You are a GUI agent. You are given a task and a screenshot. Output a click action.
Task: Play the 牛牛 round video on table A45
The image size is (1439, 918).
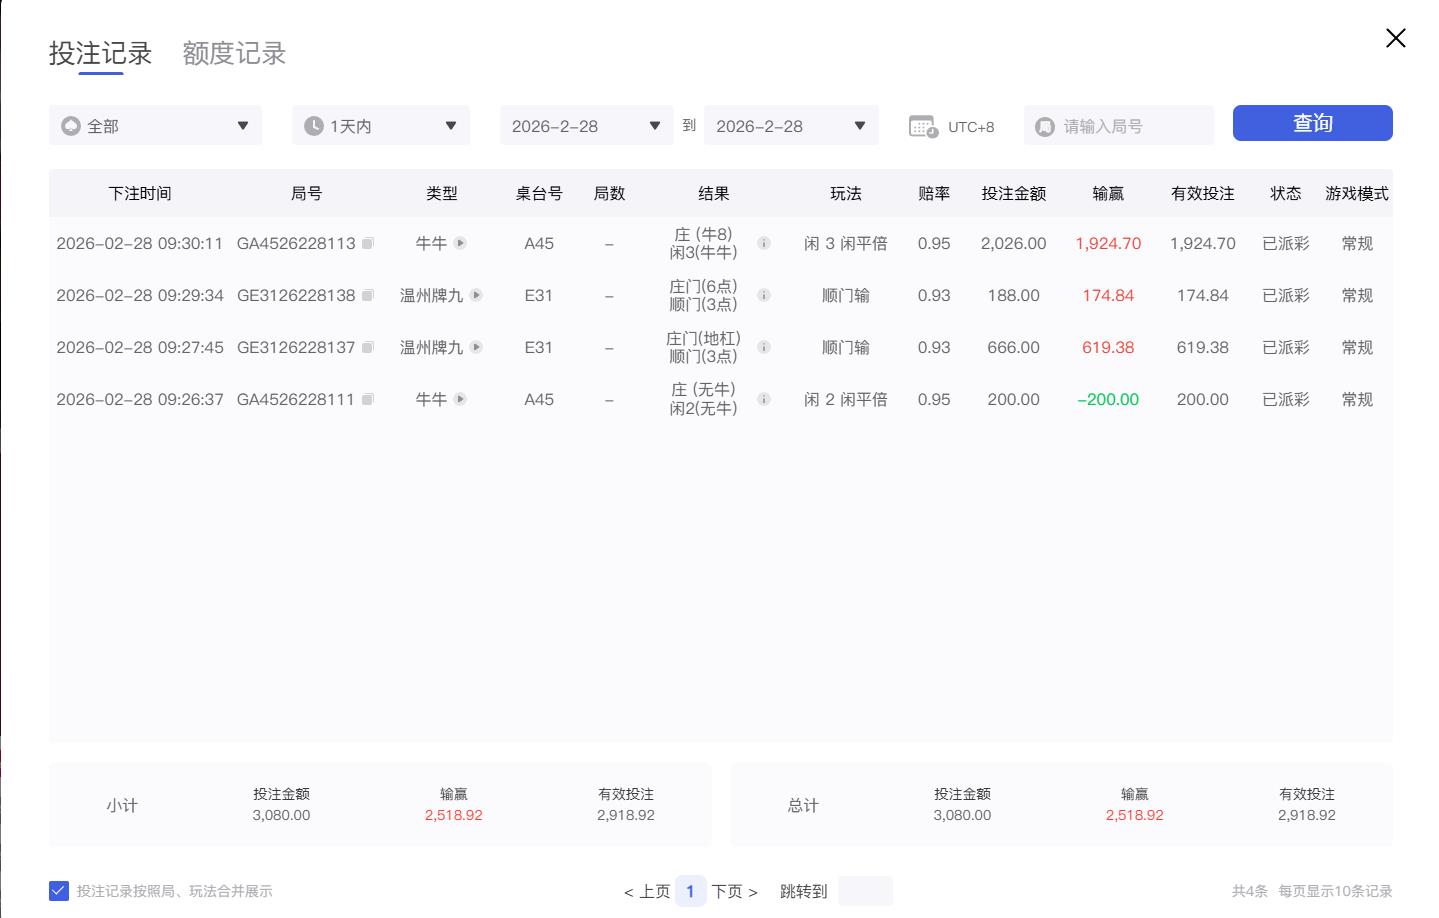coord(459,243)
